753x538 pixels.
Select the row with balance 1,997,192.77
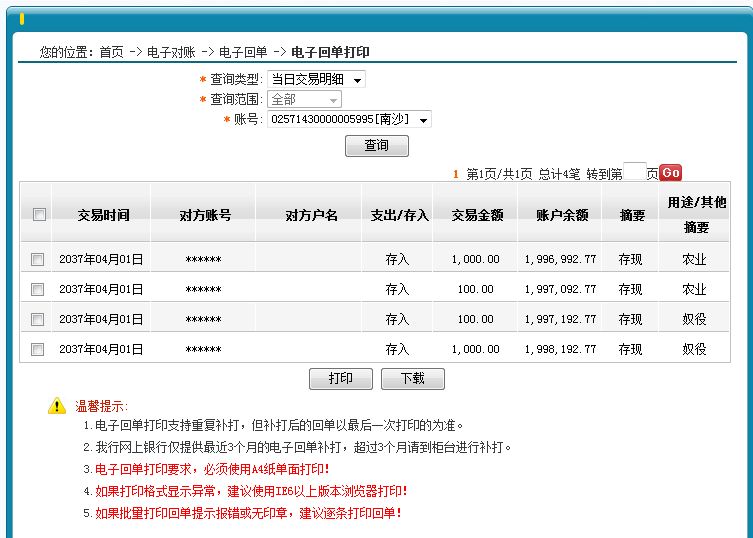click(x=37, y=319)
